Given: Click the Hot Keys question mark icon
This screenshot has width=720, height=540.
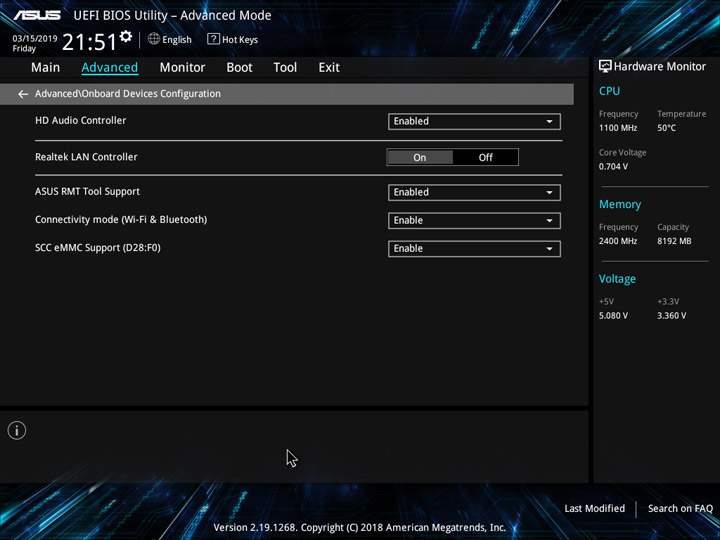Looking at the screenshot, I should click(x=213, y=39).
